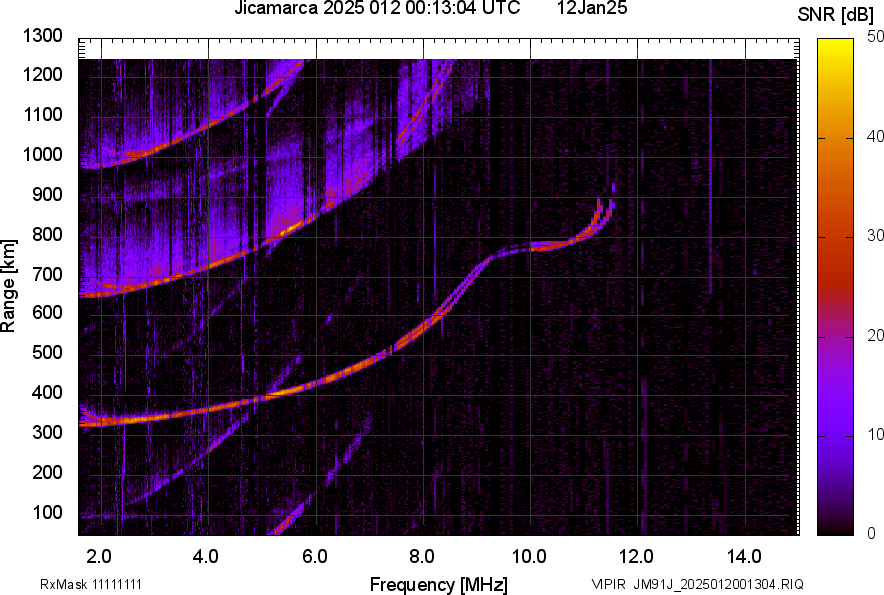Select the Range [km] vertical axis label
The height and width of the screenshot is (595, 884).
[9, 285]
